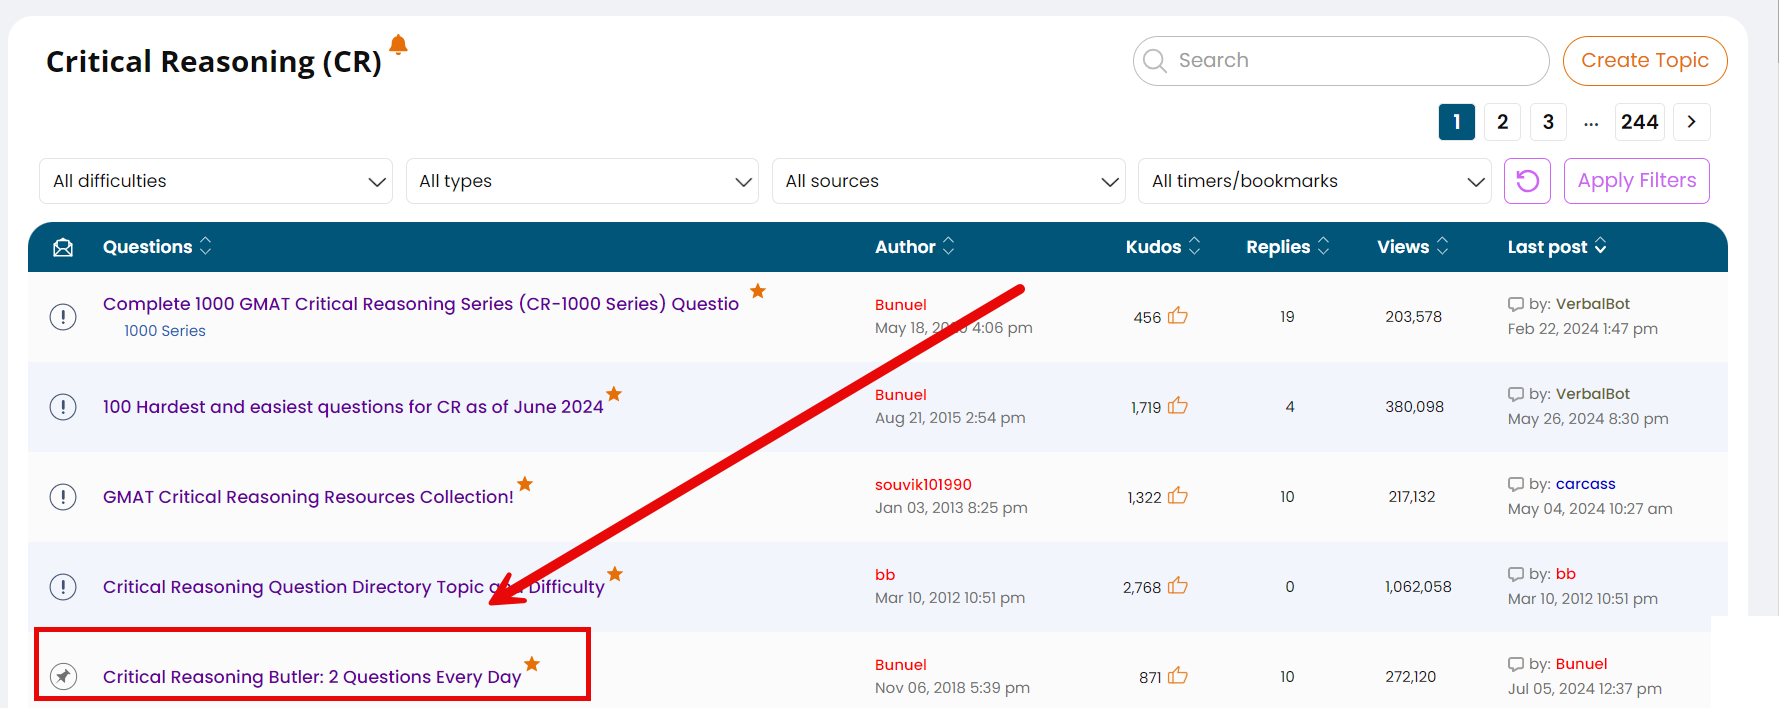Viewport: 1779px width, 708px height.
Task: Click star beside GMAT Critical Reasoning Resources Collection
Action: click(x=525, y=484)
